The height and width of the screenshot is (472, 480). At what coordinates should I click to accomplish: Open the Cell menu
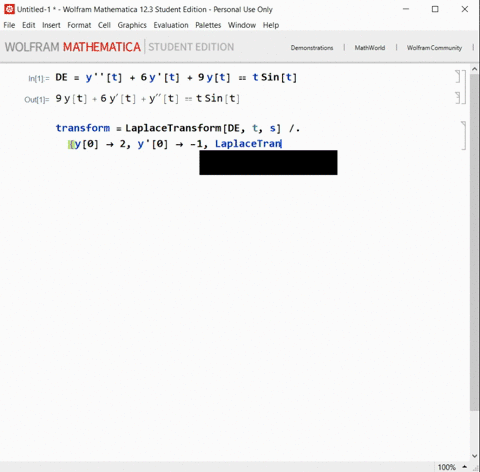(104, 25)
